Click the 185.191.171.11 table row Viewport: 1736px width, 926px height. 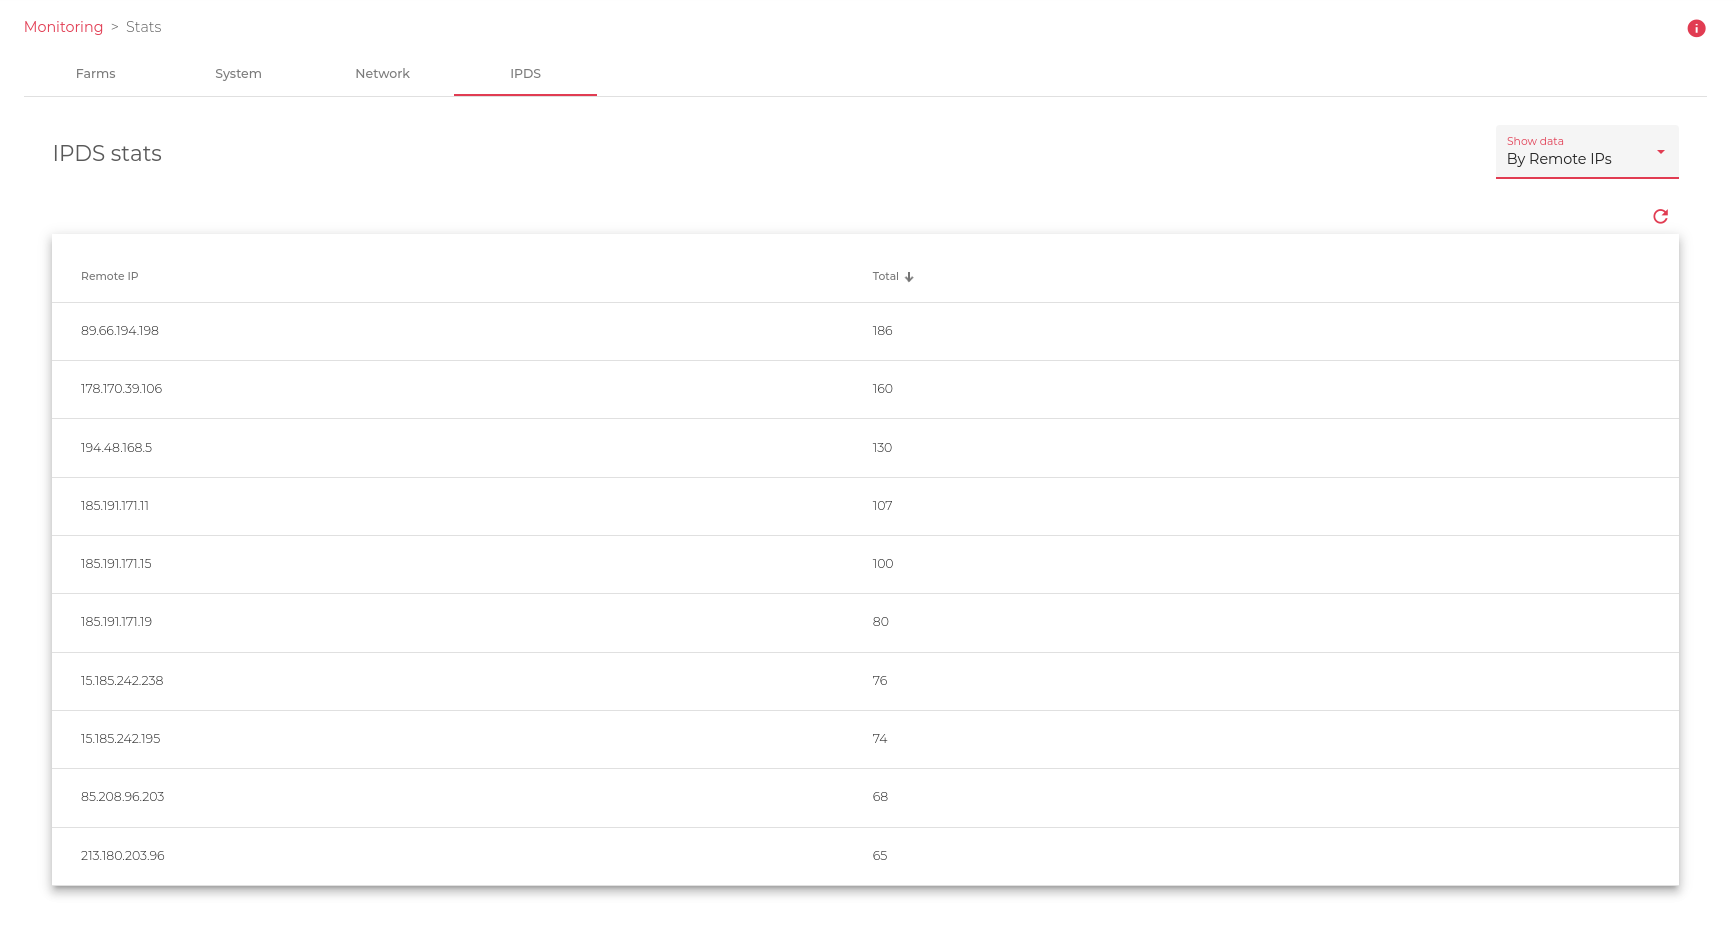tap(115, 506)
